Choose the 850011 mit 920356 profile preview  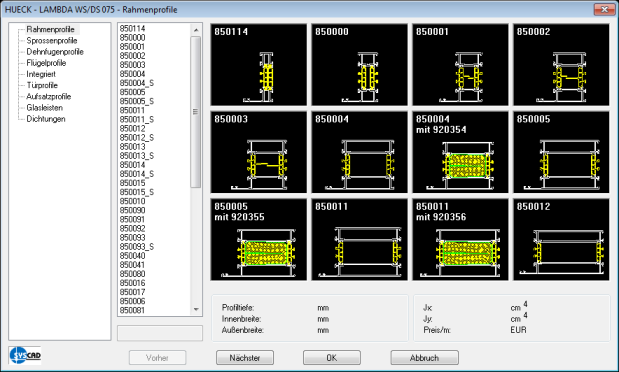point(460,240)
